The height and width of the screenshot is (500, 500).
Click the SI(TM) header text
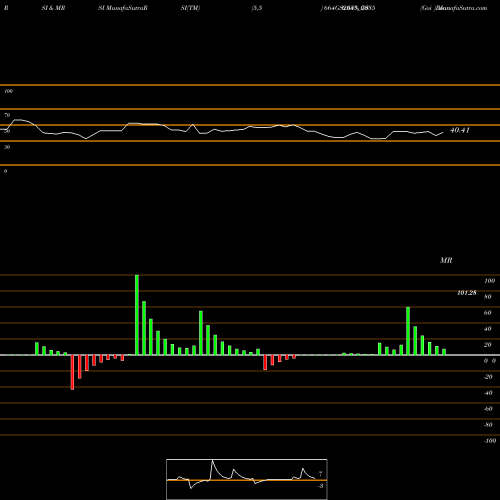190,8
